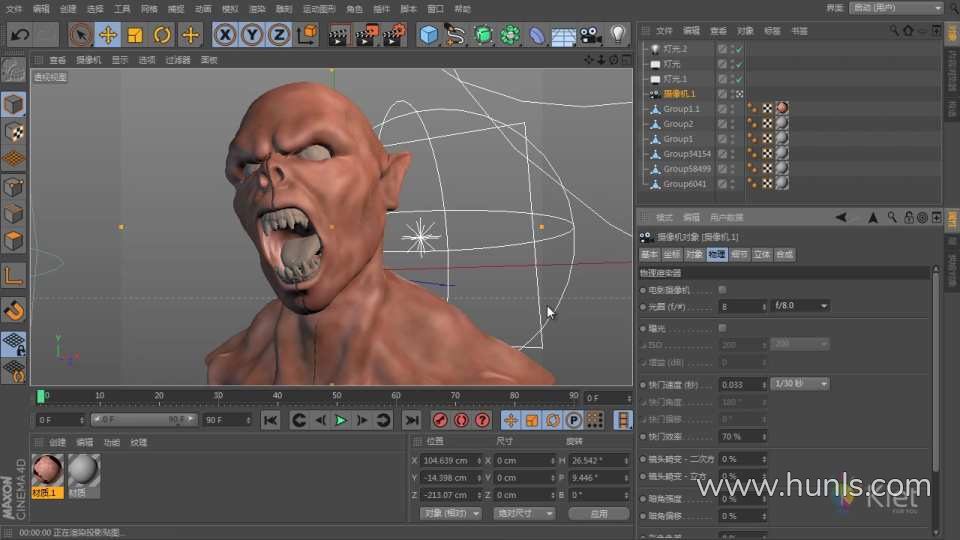Open the viewport 摄像机 menu
960x540 pixels.
(x=89, y=60)
